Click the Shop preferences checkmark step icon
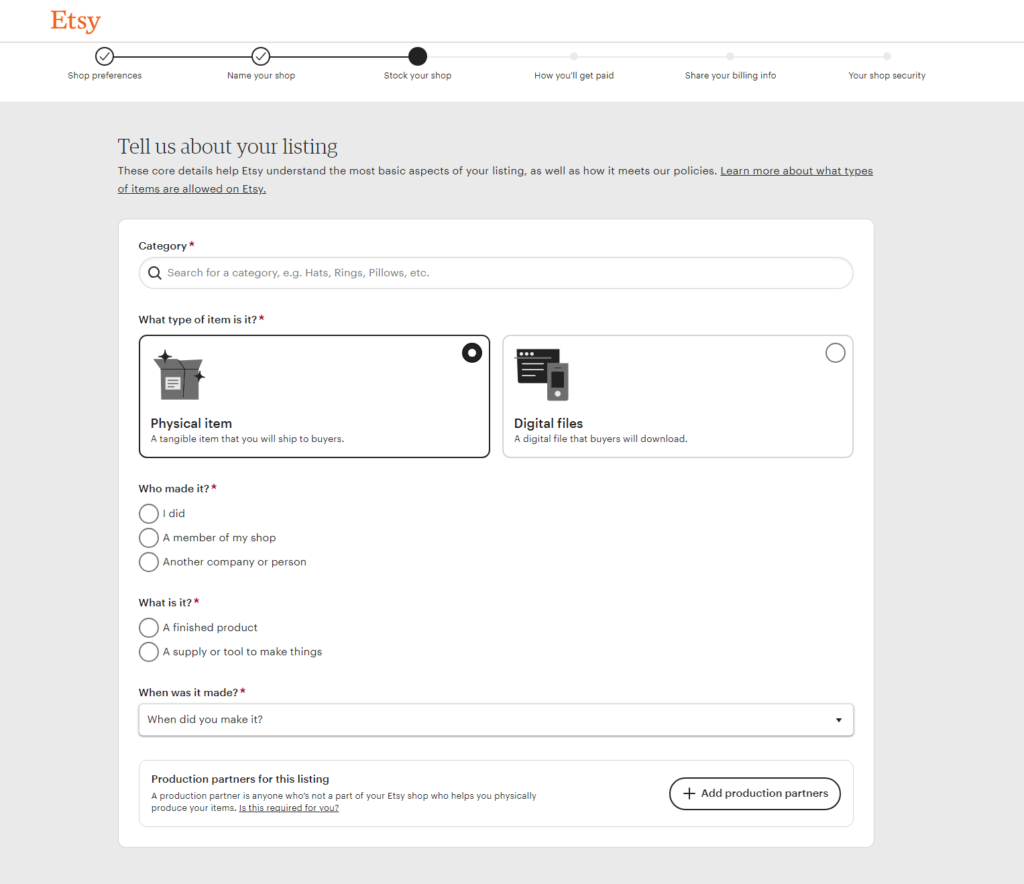This screenshot has width=1024, height=884. pos(104,57)
